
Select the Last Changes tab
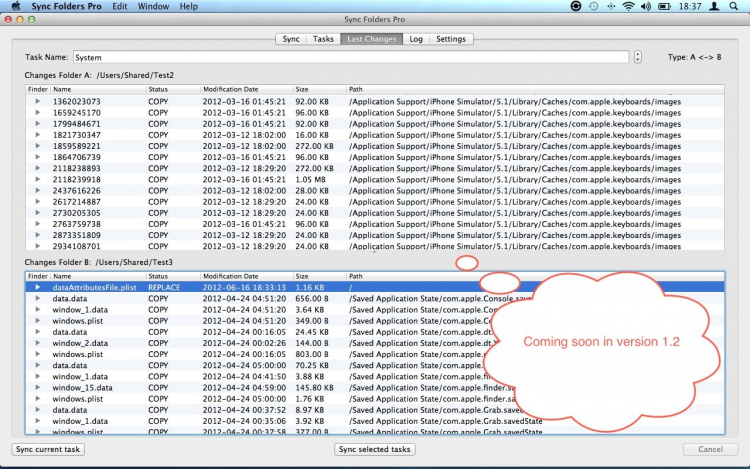372,39
